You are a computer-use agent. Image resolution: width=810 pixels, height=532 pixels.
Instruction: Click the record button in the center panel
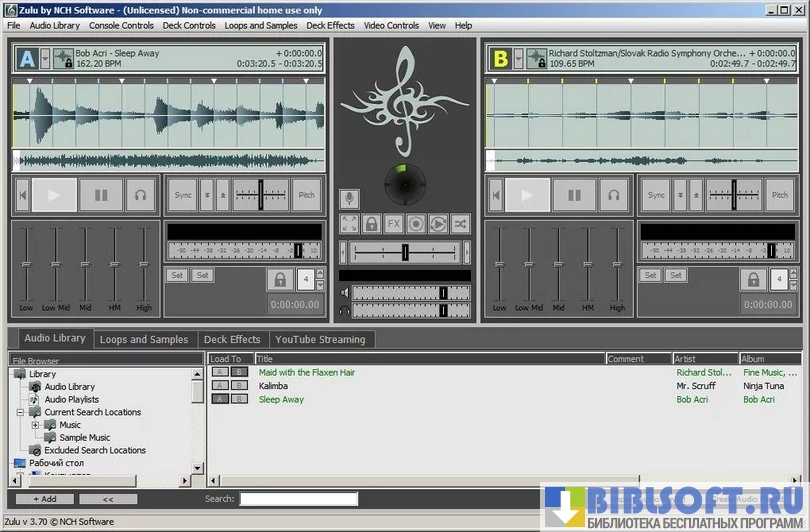click(x=416, y=224)
